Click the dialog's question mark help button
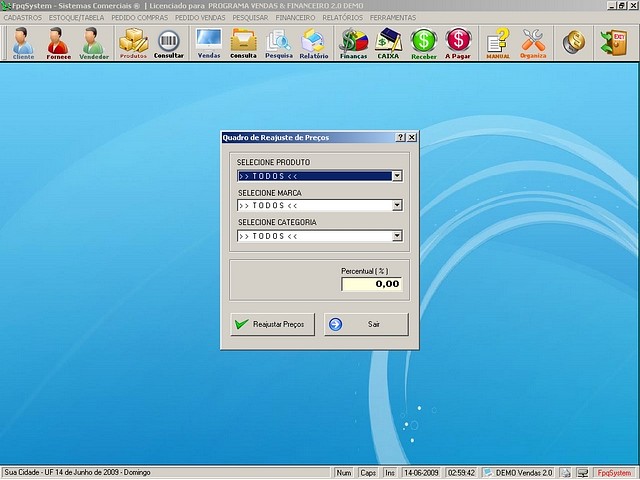 [400, 137]
